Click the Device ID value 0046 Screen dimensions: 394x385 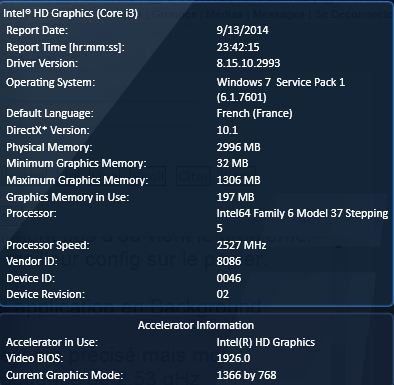(229, 278)
